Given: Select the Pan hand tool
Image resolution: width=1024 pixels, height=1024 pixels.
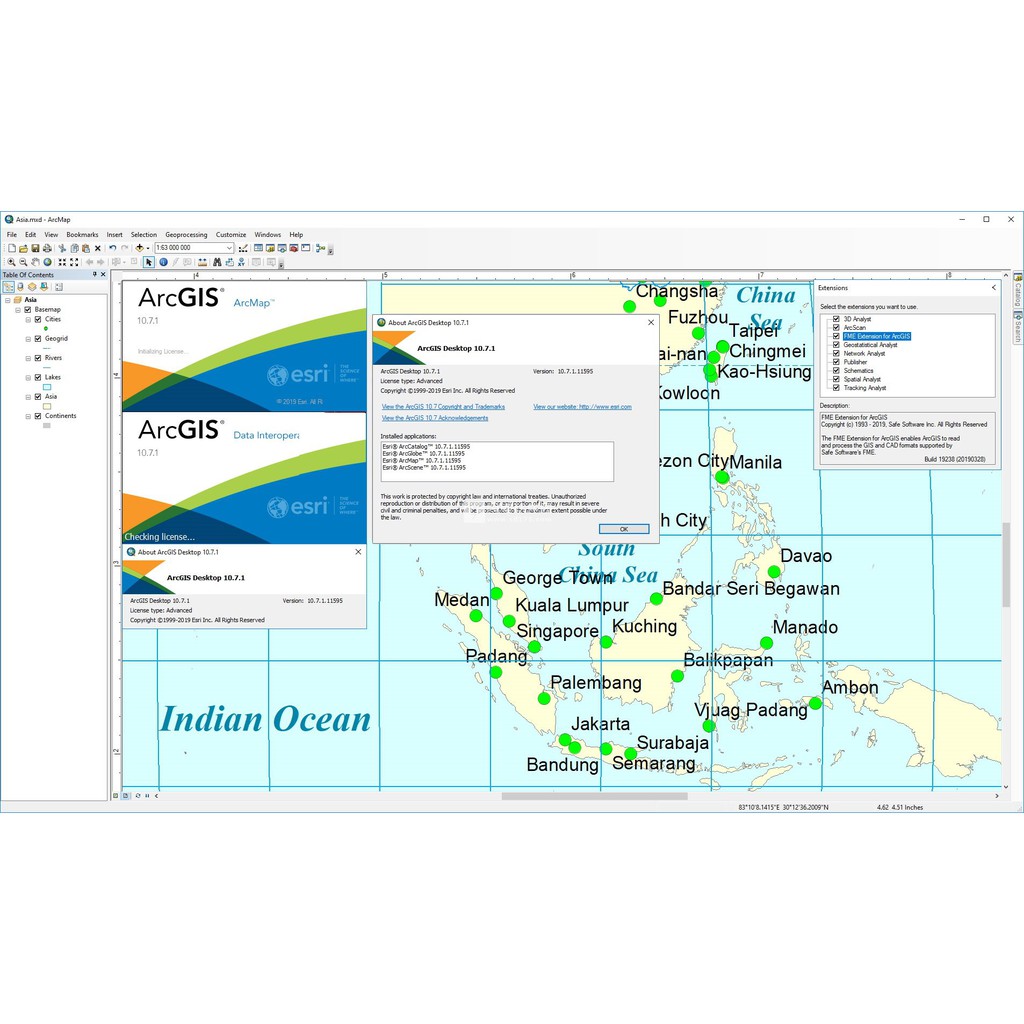Looking at the screenshot, I should tap(35, 262).
